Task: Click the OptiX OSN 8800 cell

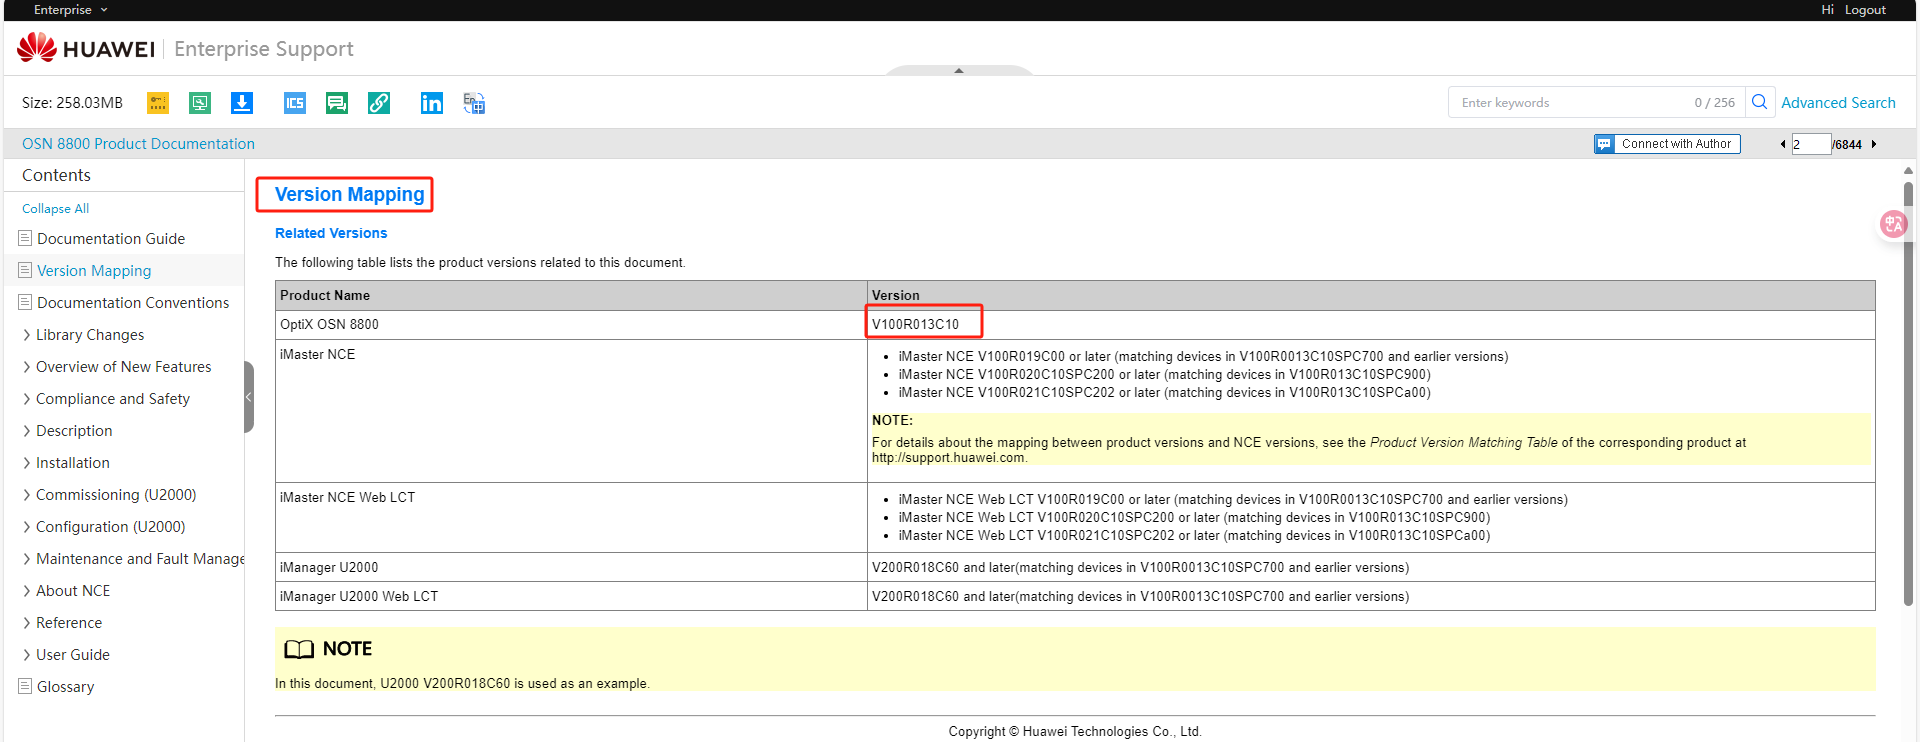Action: point(572,324)
